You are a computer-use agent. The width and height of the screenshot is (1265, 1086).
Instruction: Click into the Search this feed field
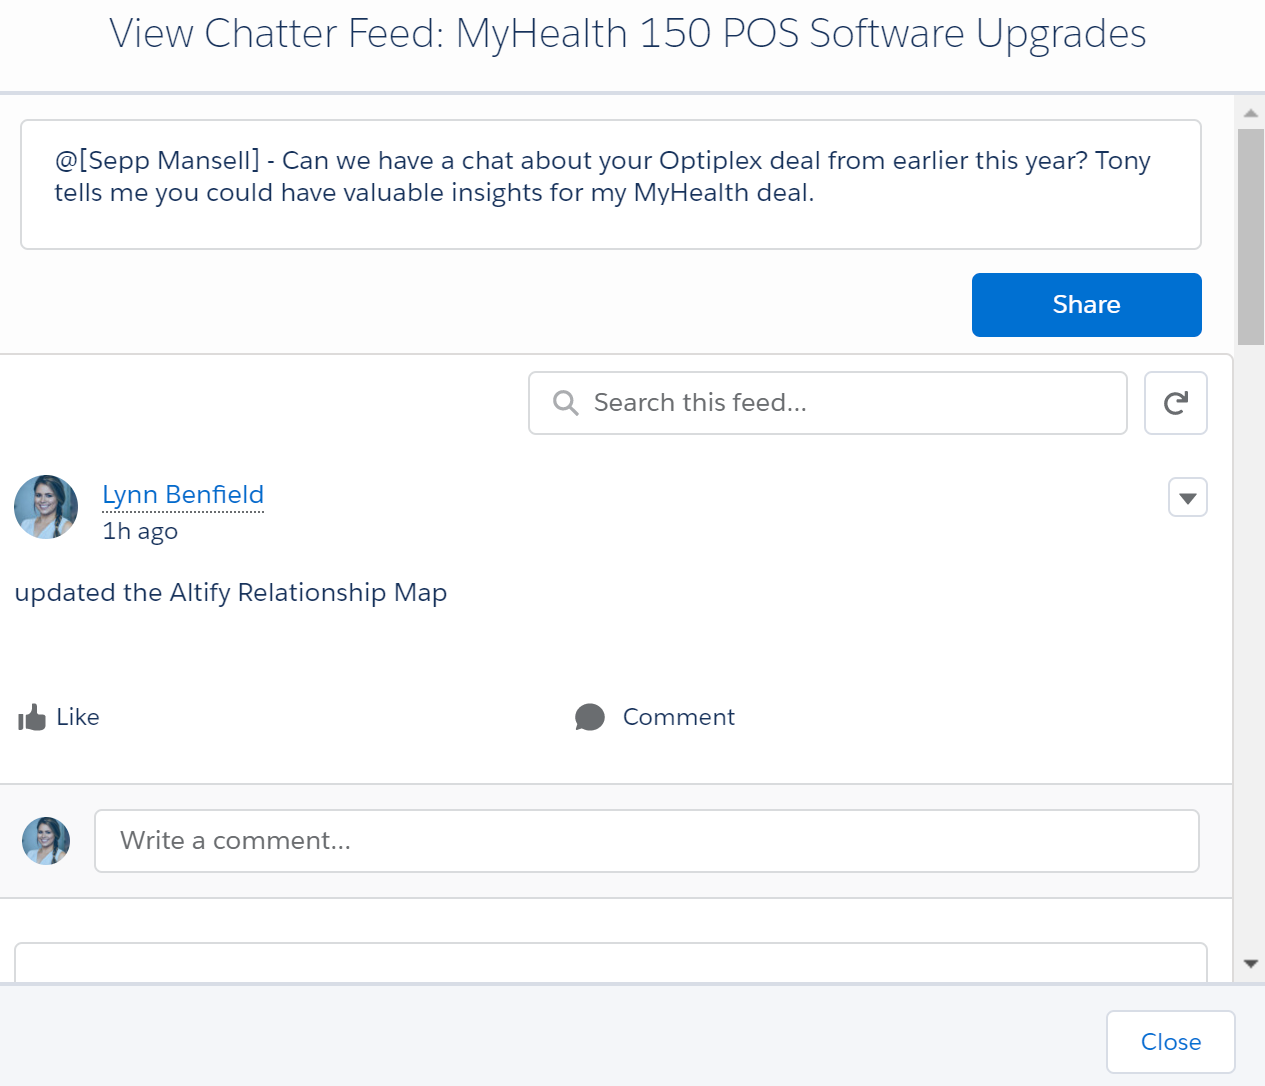(828, 403)
